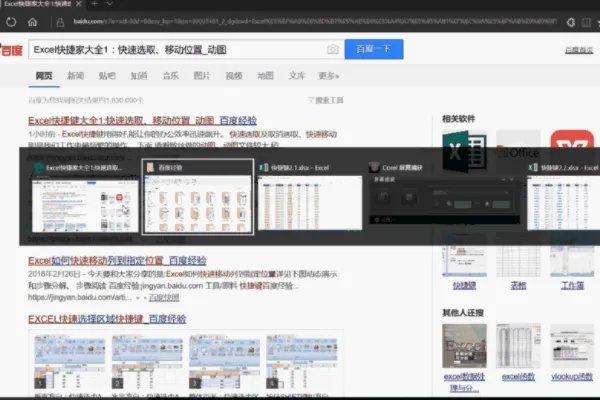This screenshot has width=600, height=400.
Task: Close the Excel快捷键大全 browser tab
Action: click(x=79, y=4)
